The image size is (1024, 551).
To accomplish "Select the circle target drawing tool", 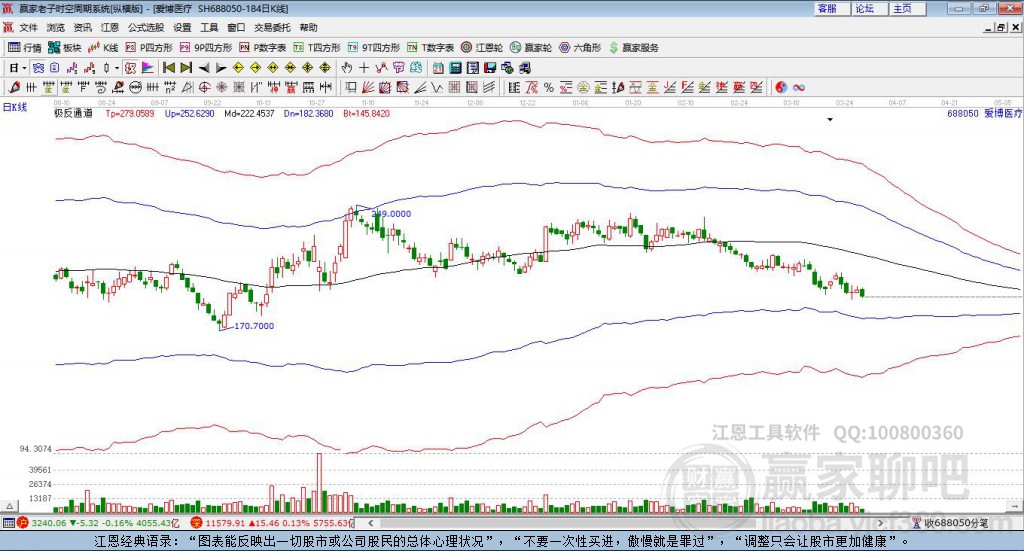I will coord(204,87).
